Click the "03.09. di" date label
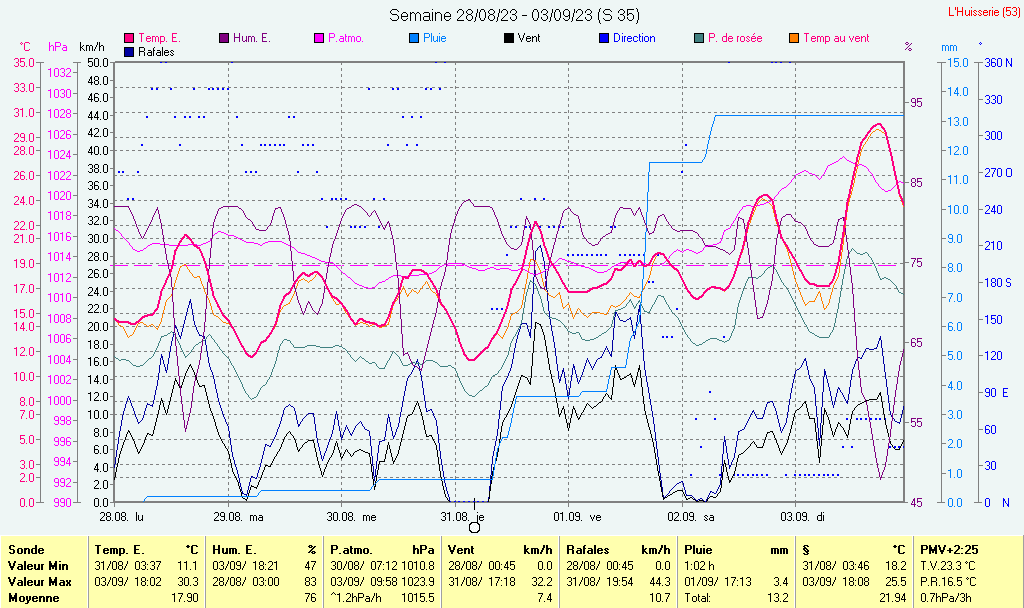 pos(803,517)
